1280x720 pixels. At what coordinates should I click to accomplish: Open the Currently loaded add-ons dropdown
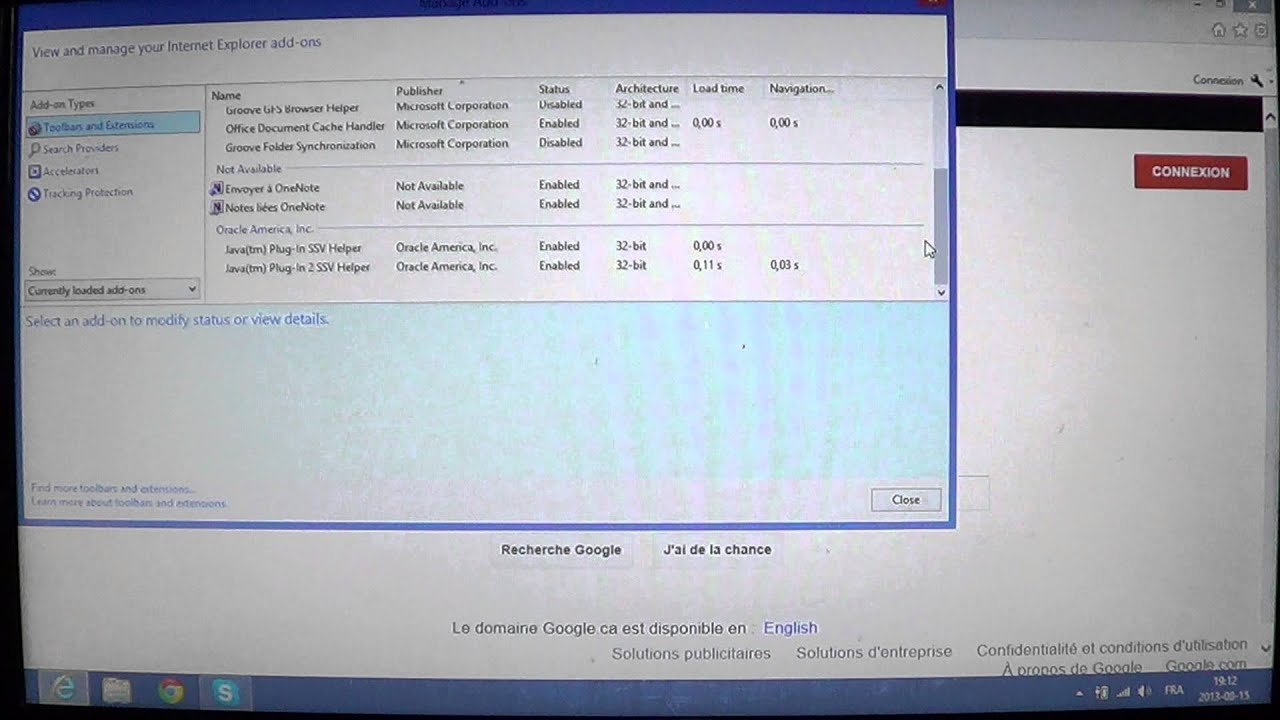point(112,290)
